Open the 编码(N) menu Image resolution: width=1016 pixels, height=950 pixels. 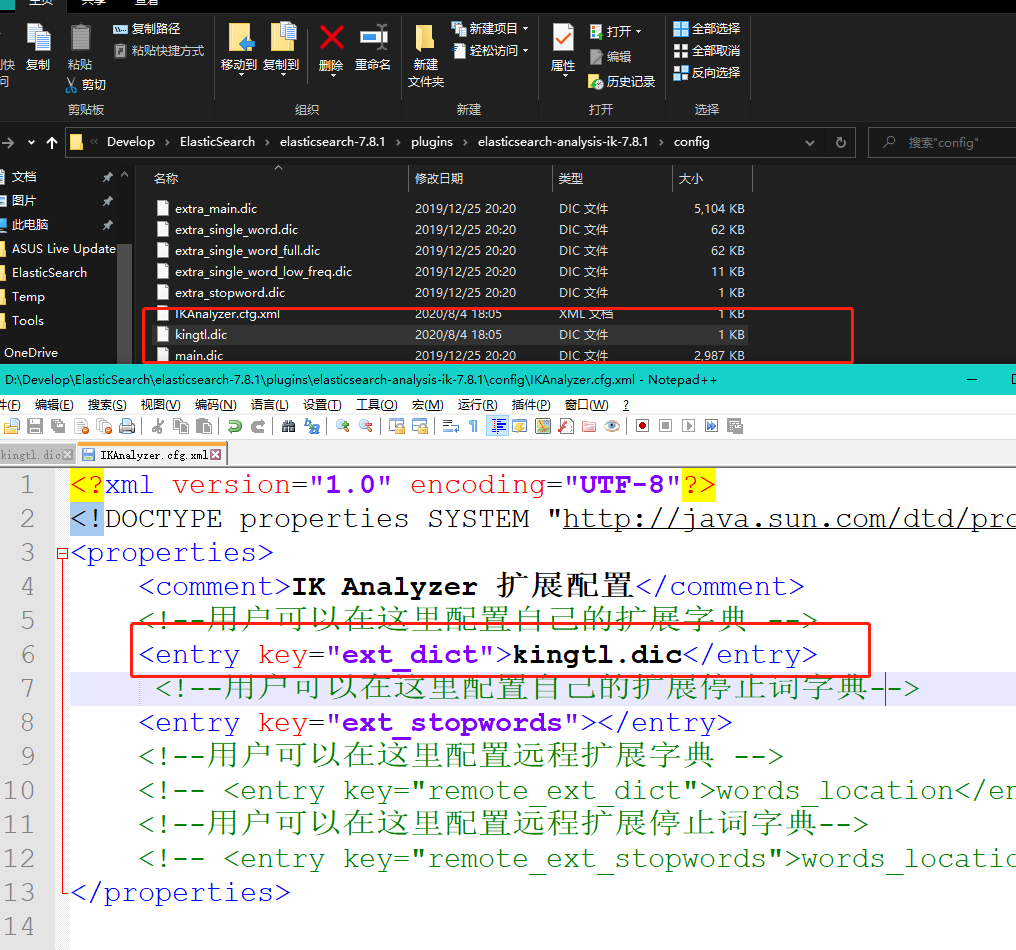click(x=215, y=405)
